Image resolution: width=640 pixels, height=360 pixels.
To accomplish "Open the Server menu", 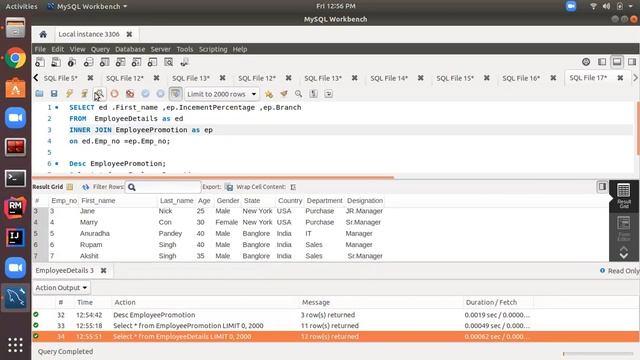I will pos(160,49).
